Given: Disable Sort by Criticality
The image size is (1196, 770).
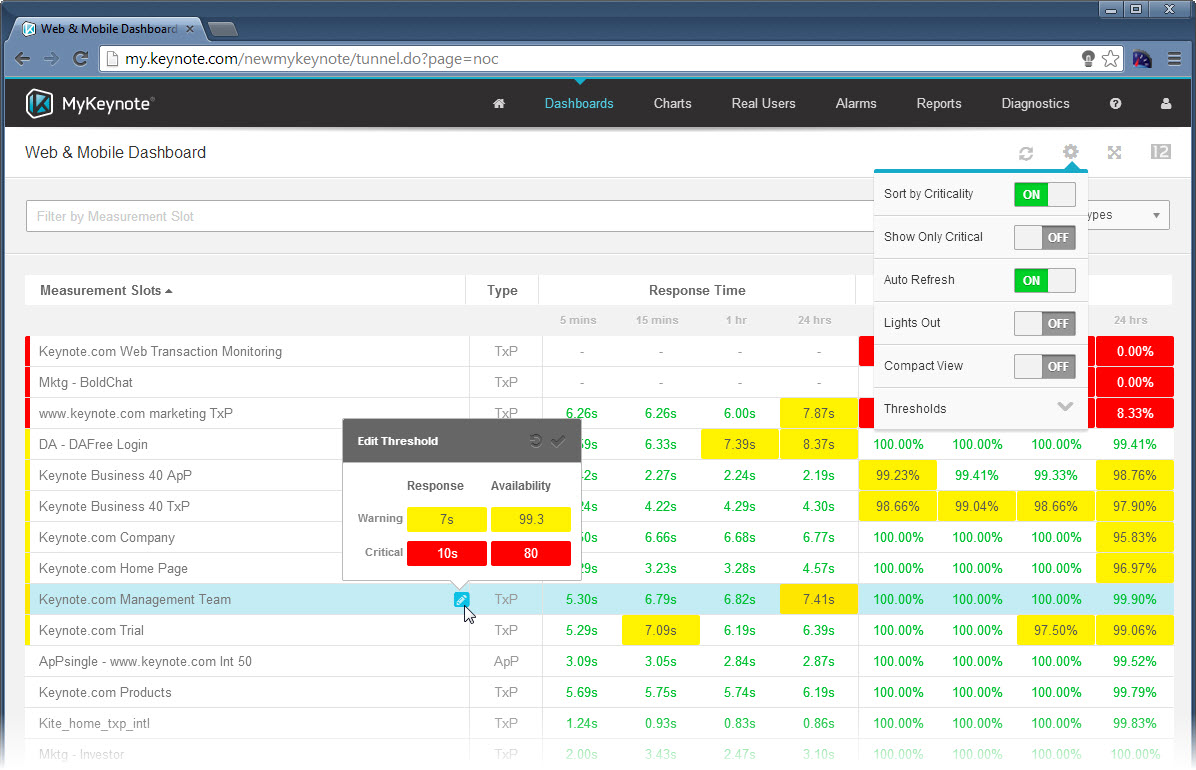Looking at the screenshot, I should coord(1045,194).
